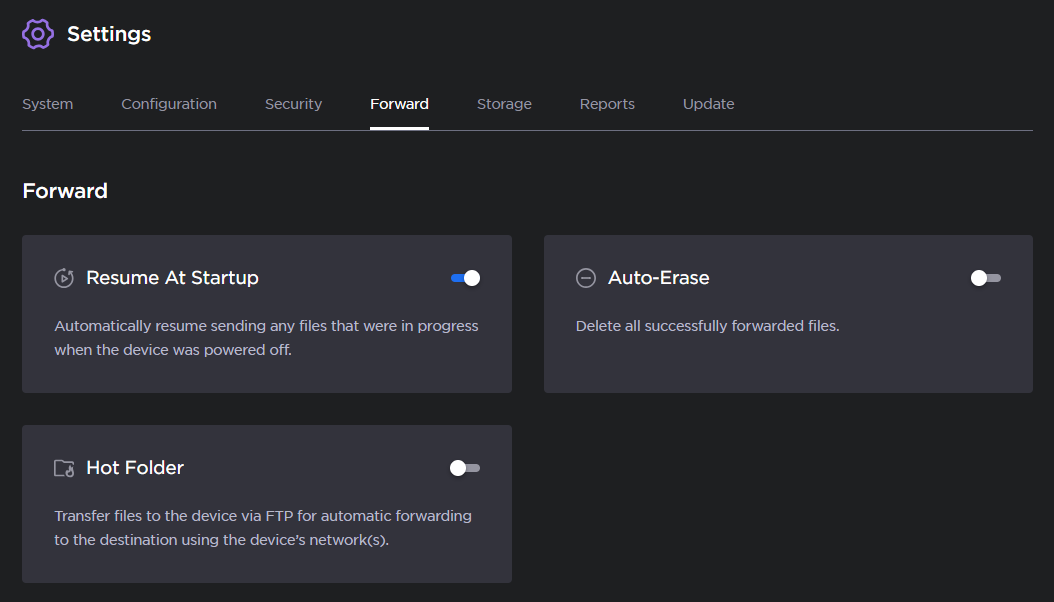This screenshot has height=602, width=1054.
Task: Open the Storage tab
Action: pos(504,103)
